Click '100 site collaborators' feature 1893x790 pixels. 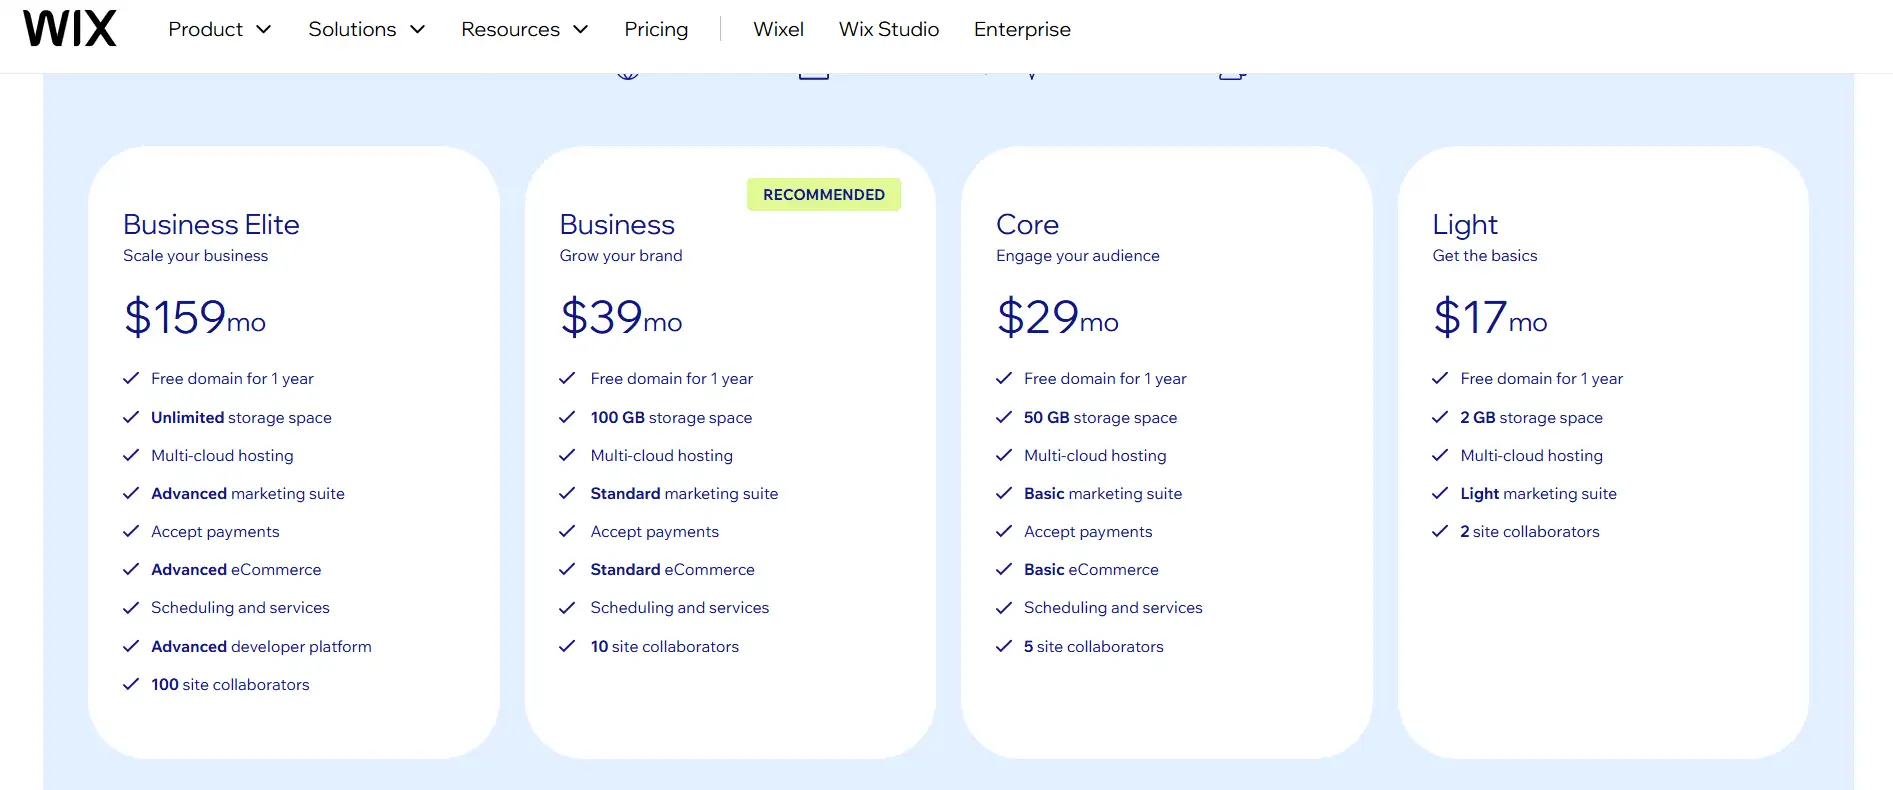(x=230, y=684)
